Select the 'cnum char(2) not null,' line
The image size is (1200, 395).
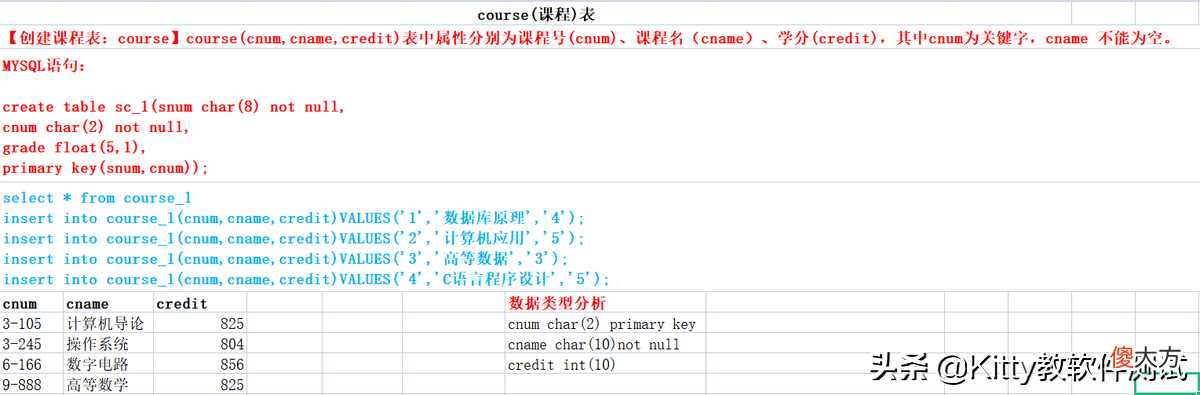coord(96,128)
